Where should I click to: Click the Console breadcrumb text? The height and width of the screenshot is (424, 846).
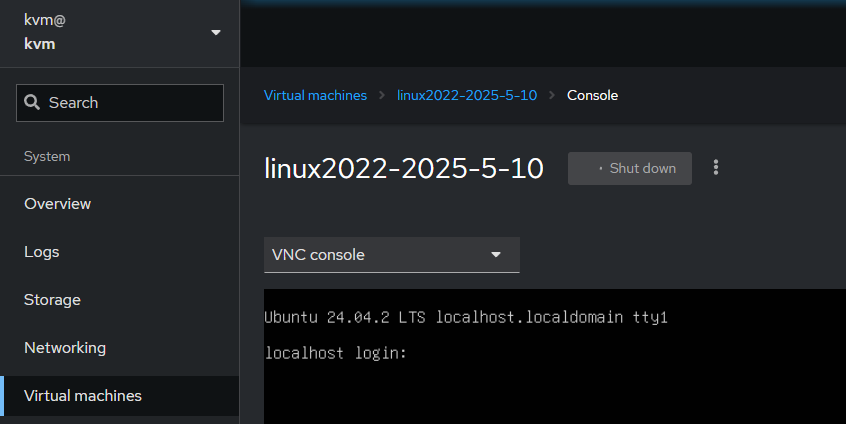592,95
